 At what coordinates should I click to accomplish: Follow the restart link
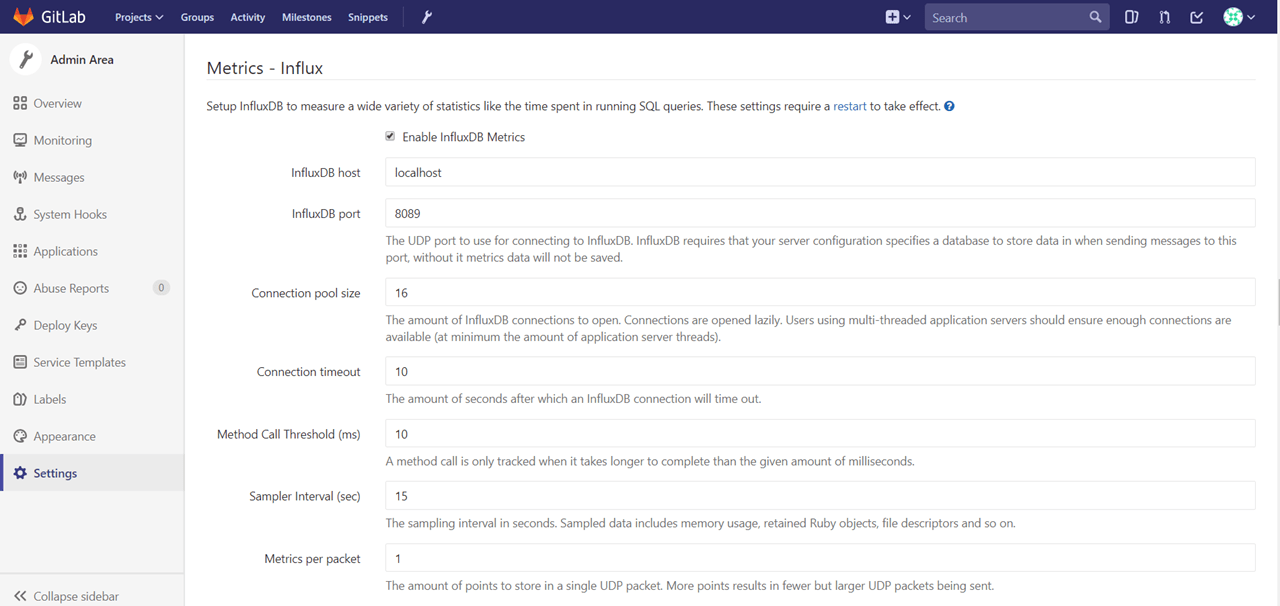pyautogui.click(x=850, y=106)
